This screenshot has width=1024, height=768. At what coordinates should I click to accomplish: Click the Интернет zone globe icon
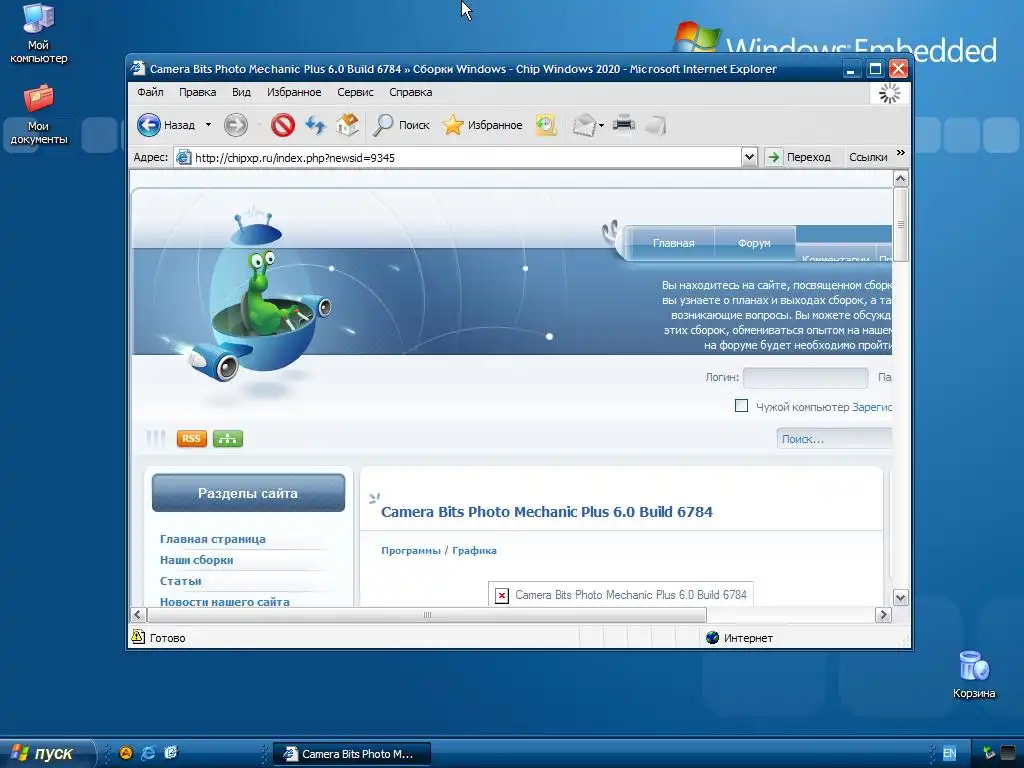coord(712,637)
